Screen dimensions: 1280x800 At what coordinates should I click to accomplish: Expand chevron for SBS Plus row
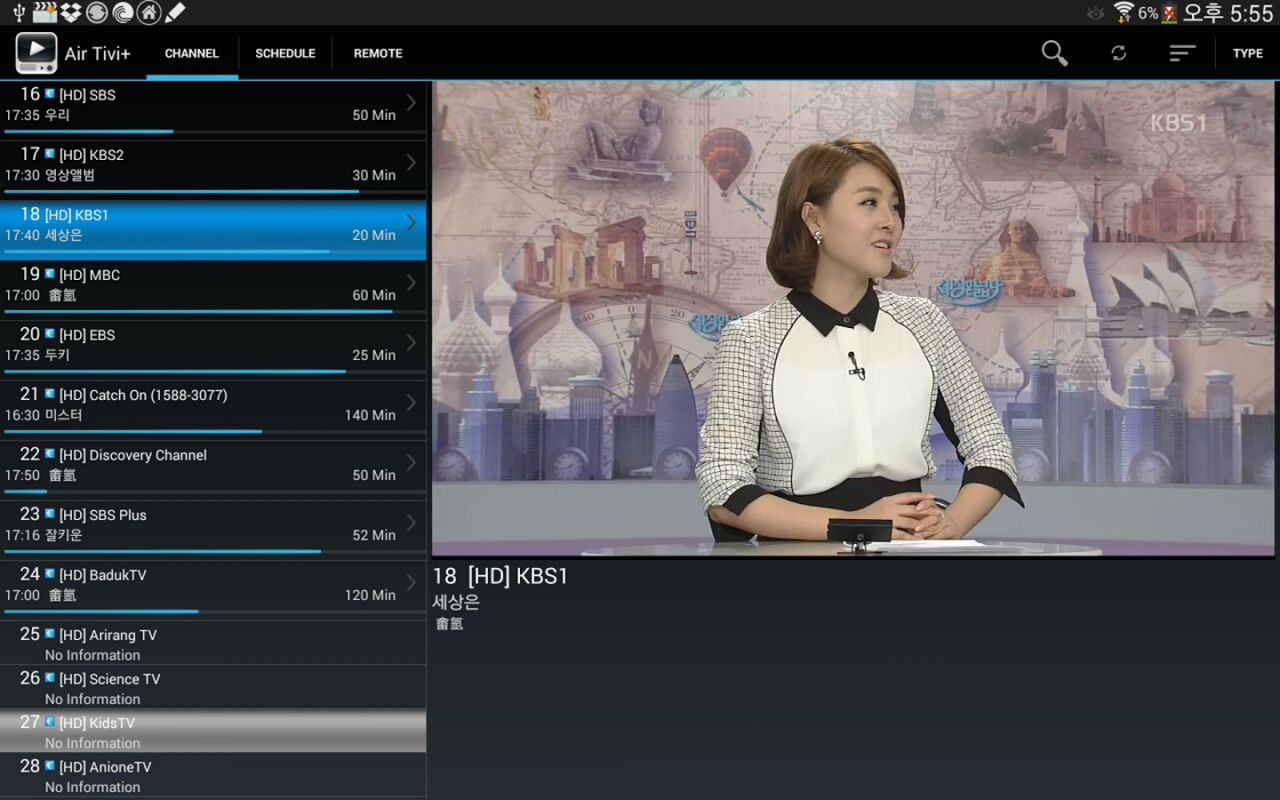tap(411, 522)
